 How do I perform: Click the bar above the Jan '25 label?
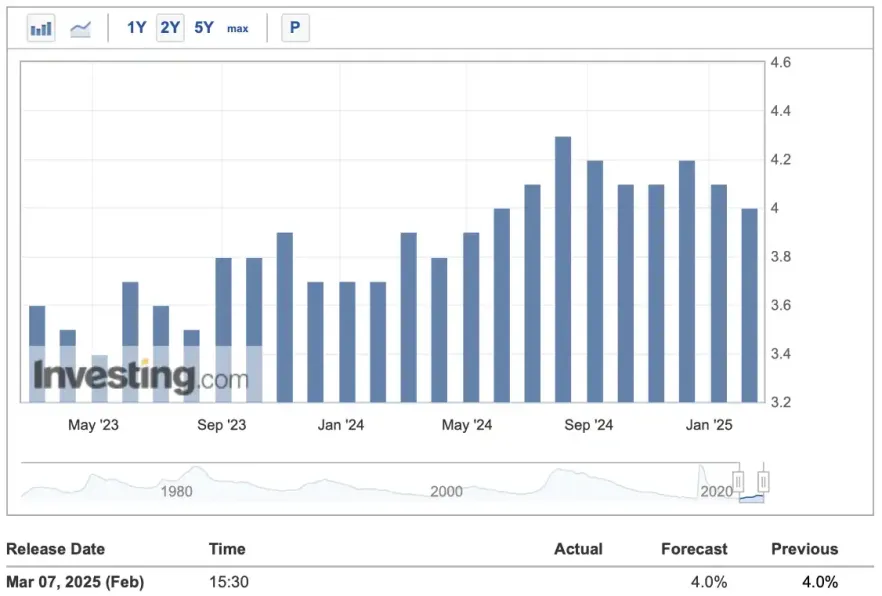pyautogui.click(x=718, y=293)
